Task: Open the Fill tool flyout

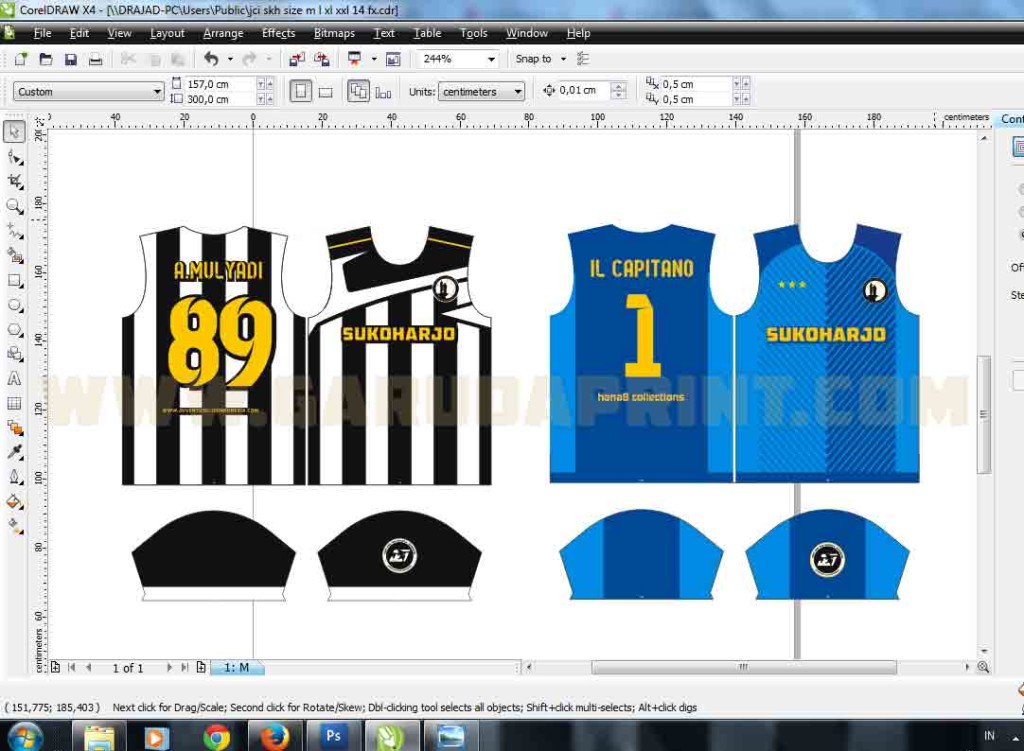Action: [x=13, y=500]
